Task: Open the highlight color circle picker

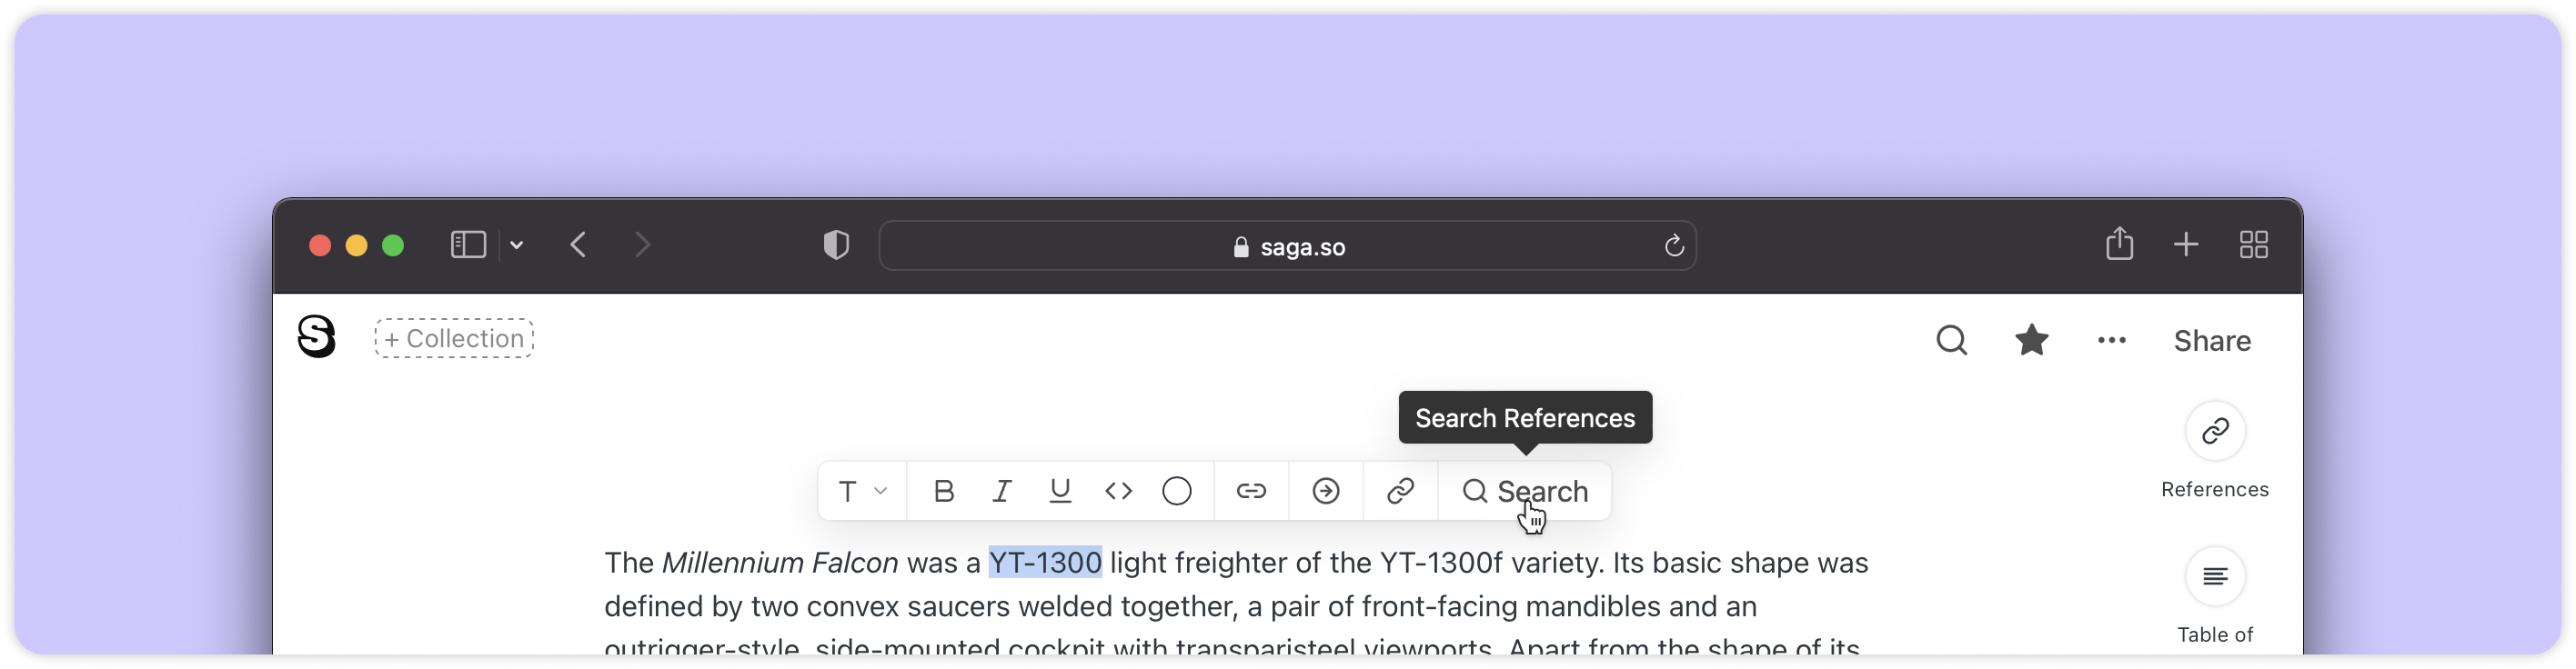Action: coord(1177,491)
